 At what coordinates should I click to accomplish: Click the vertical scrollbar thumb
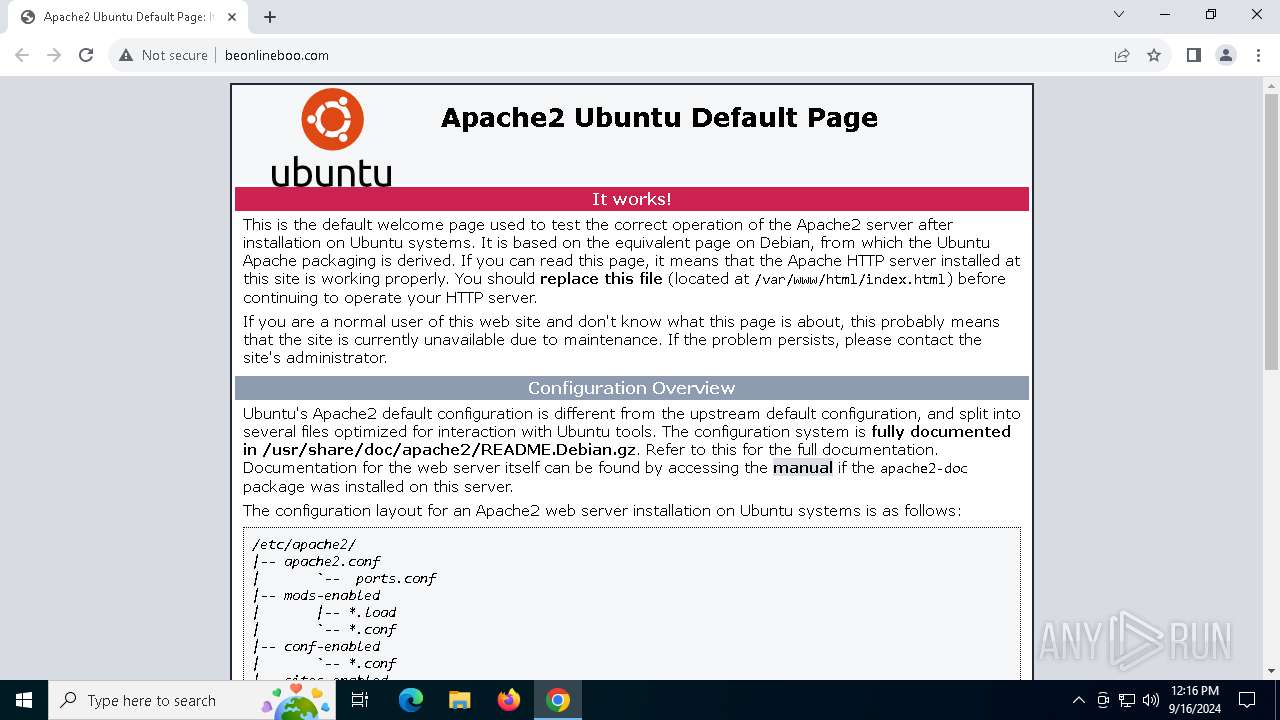[1271, 232]
